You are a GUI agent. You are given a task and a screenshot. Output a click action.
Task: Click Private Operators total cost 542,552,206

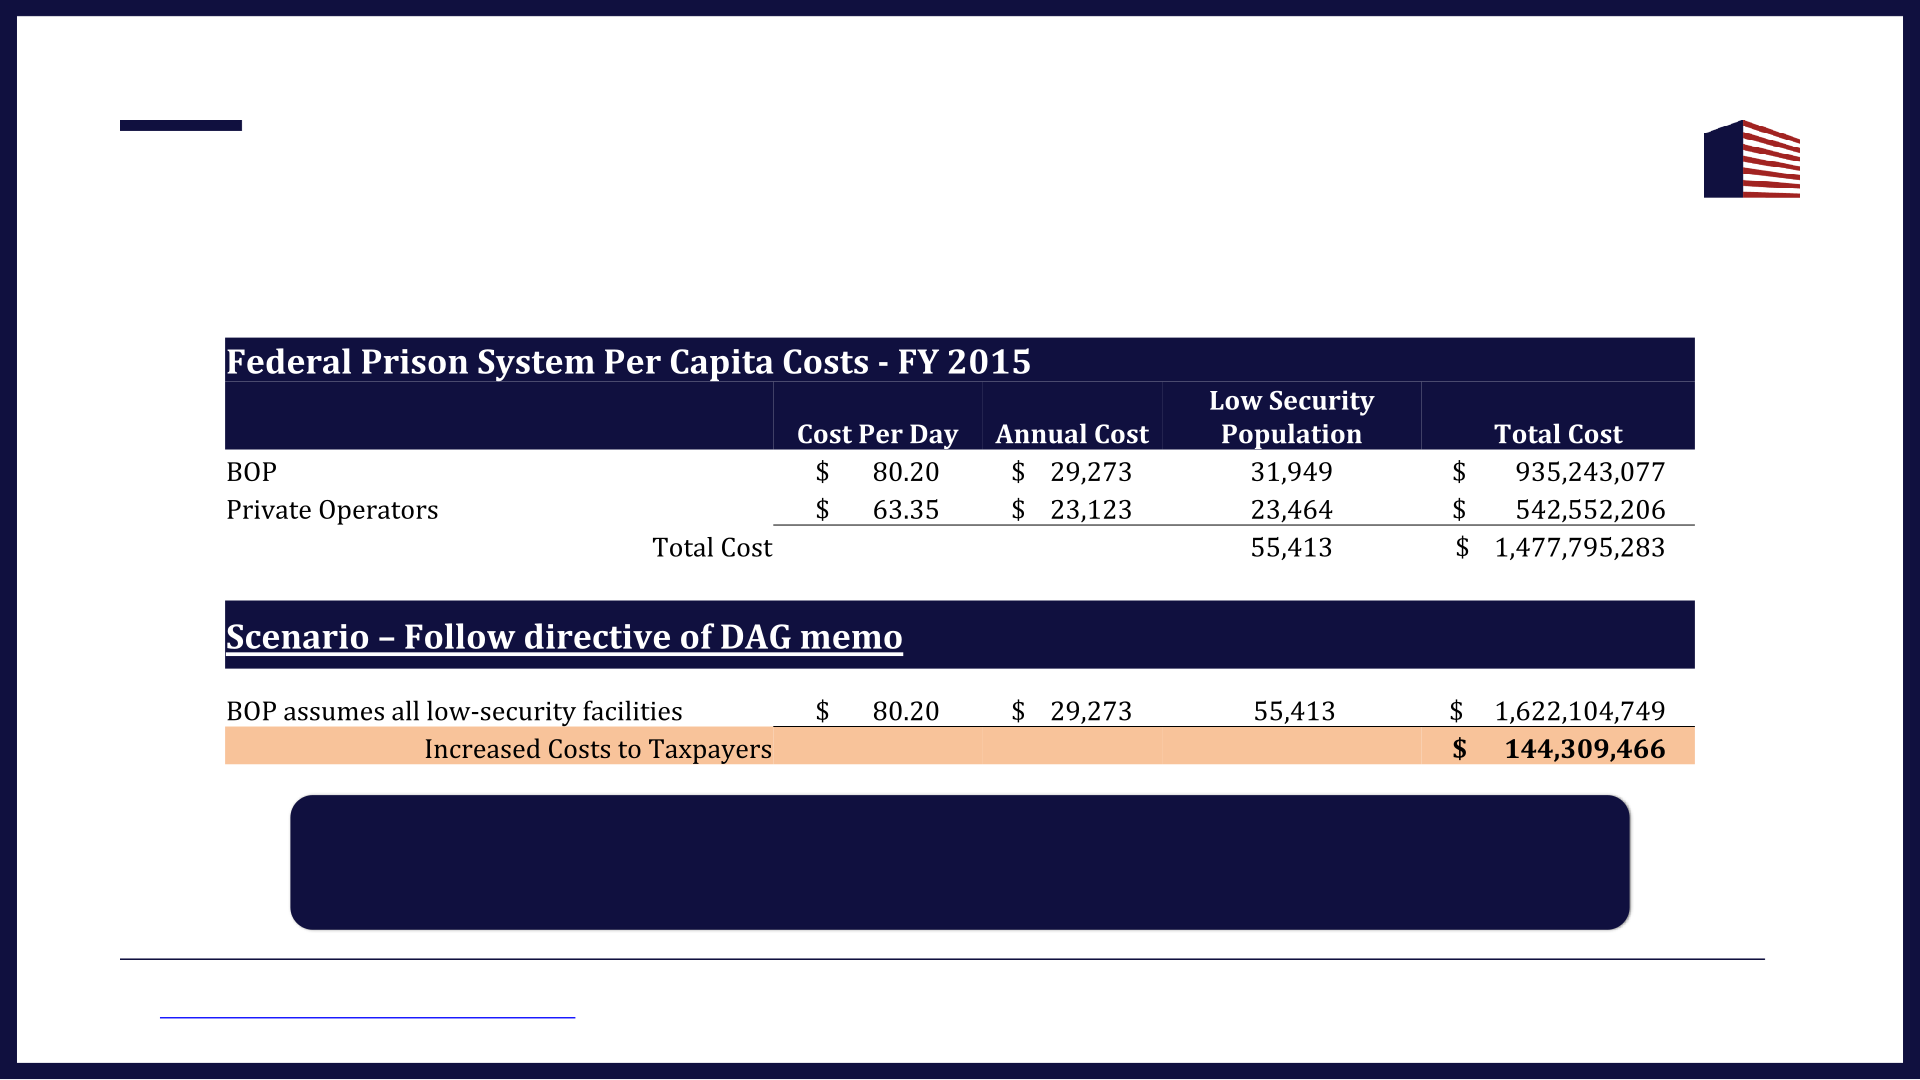[x=1590, y=510]
